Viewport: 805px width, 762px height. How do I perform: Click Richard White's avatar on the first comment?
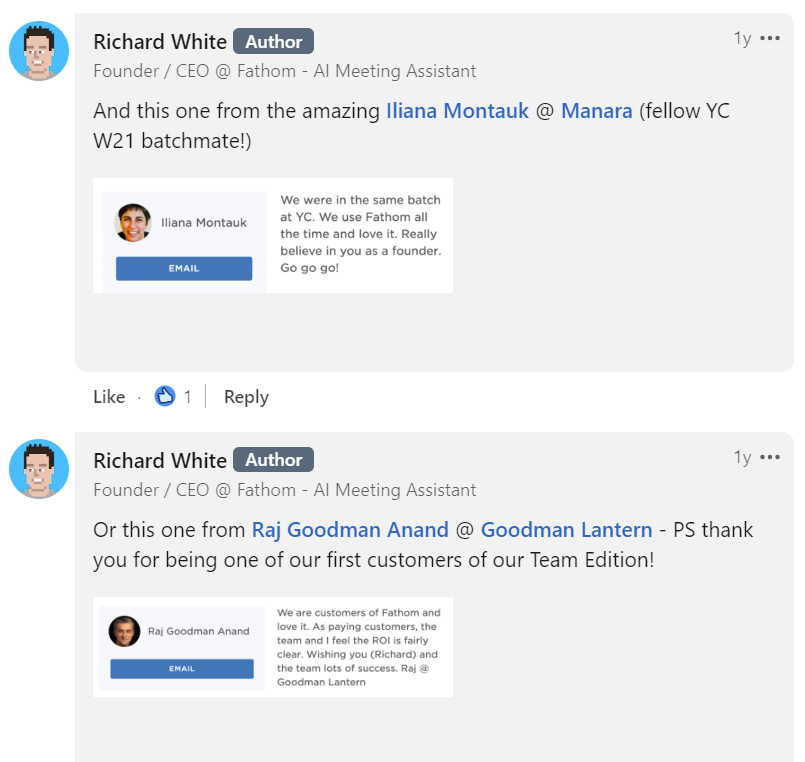[x=39, y=51]
